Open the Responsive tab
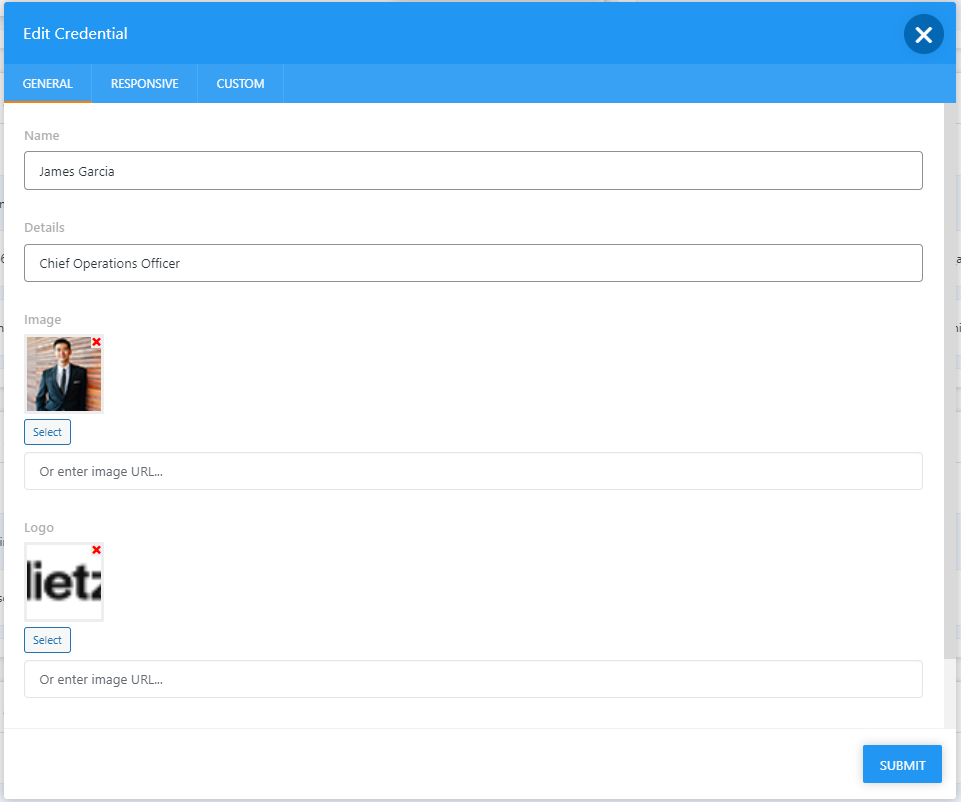 (x=145, y=83)
